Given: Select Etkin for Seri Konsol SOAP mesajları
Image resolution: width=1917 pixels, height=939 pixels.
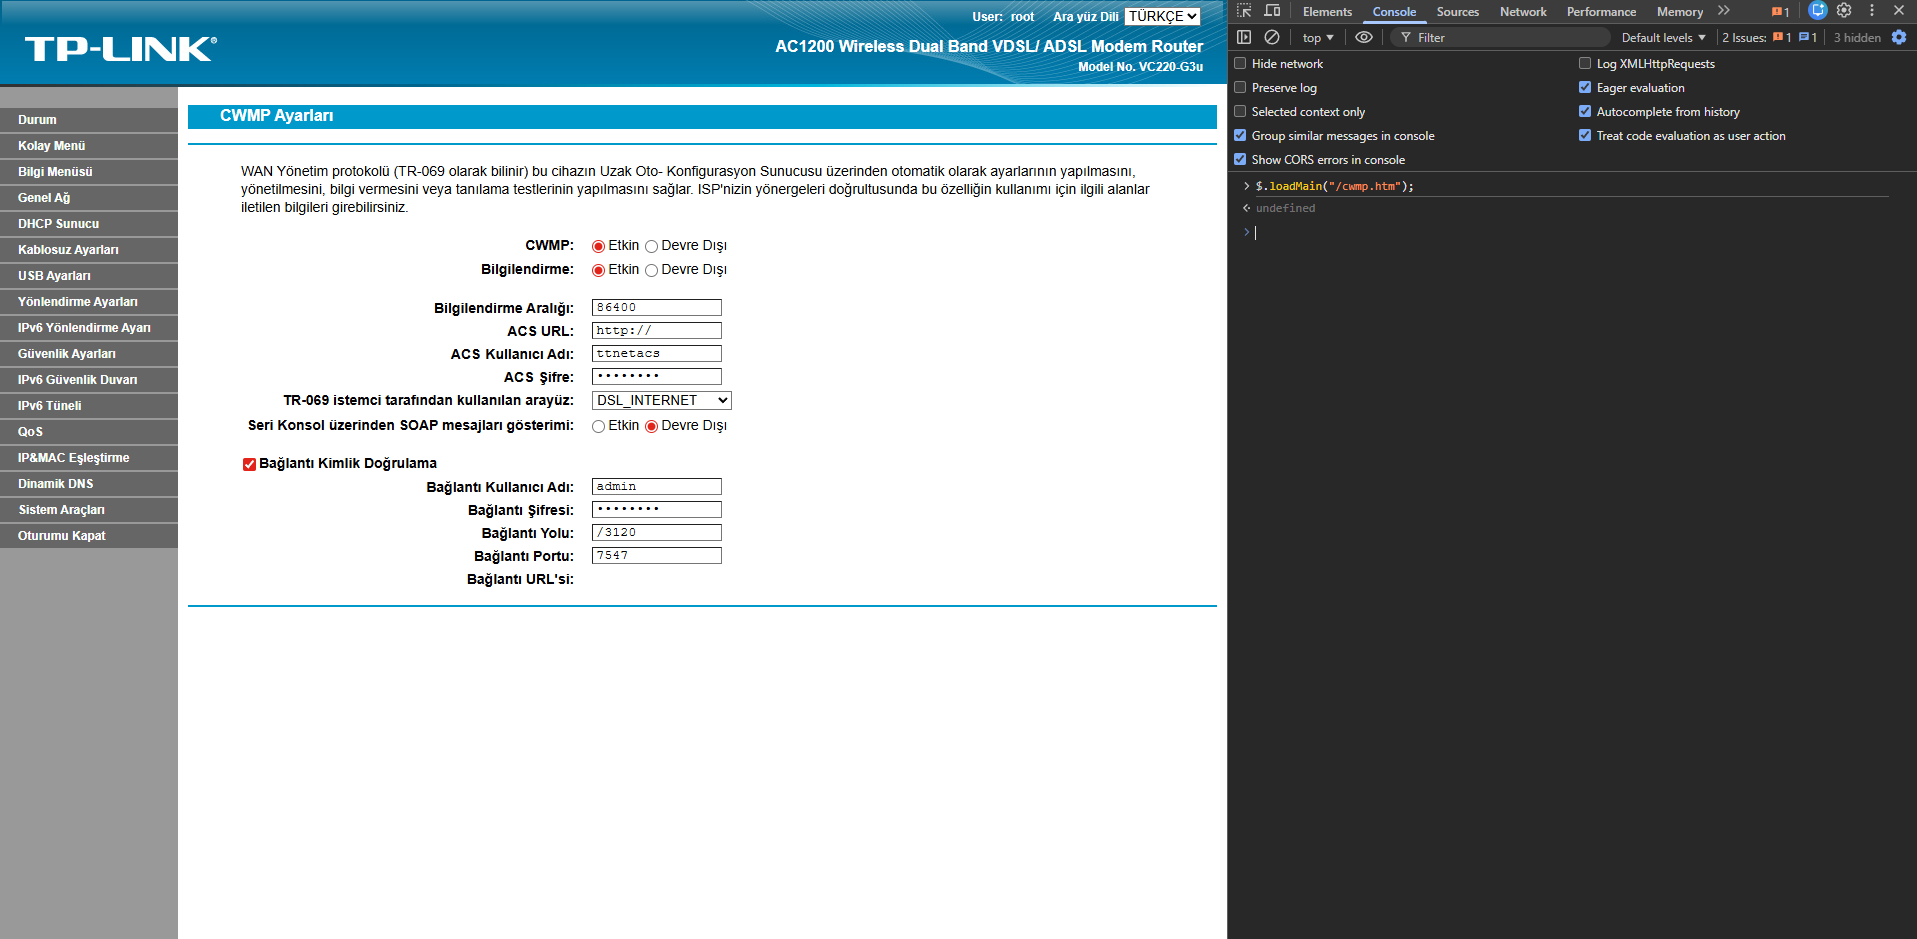Looking at the screenshot, I should (x=598, y=426).
